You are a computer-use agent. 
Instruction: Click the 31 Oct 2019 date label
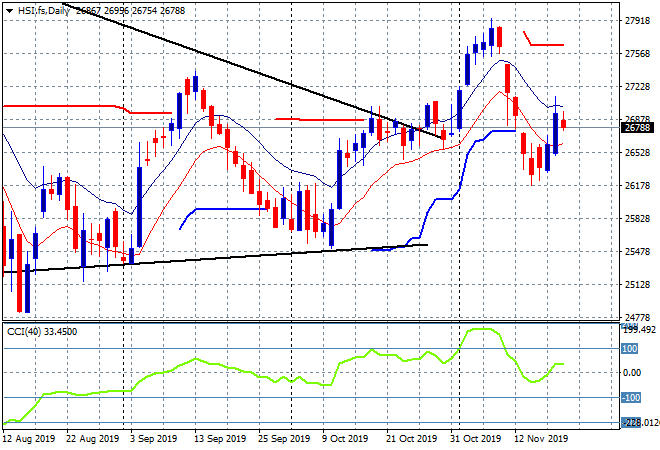[x=475, y=439]
